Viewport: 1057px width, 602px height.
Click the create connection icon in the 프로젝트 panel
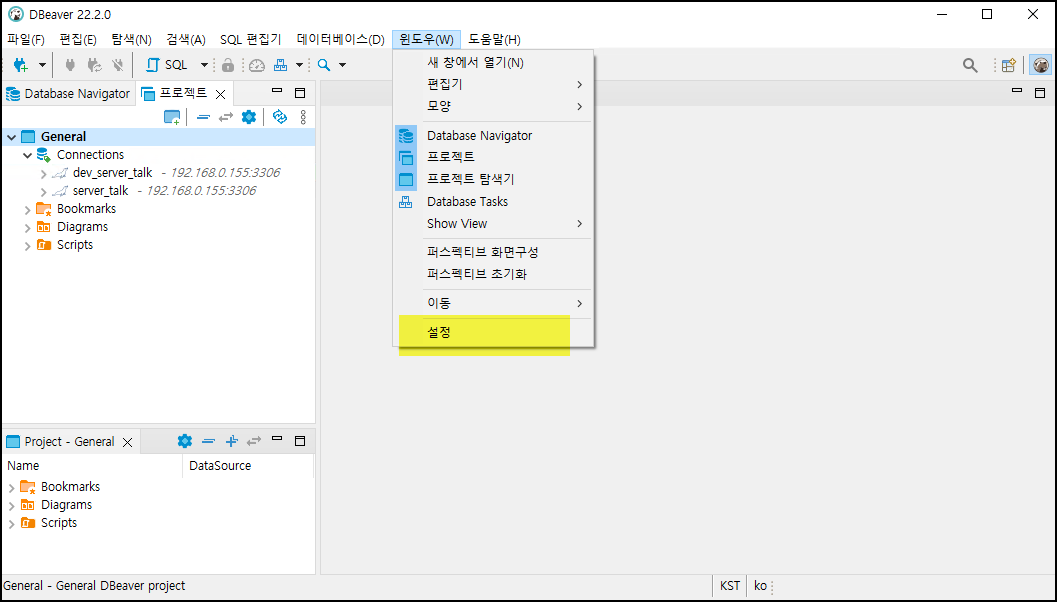pyautogui.click(x=172, y=117)
